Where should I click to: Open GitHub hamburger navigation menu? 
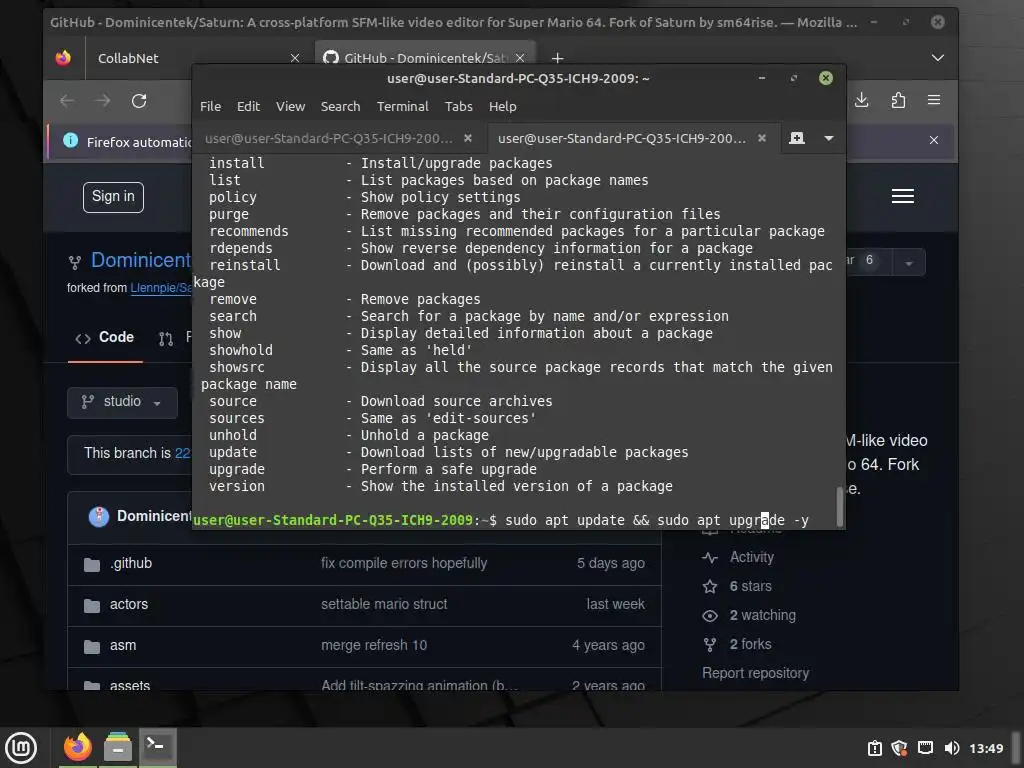[903, 196]
